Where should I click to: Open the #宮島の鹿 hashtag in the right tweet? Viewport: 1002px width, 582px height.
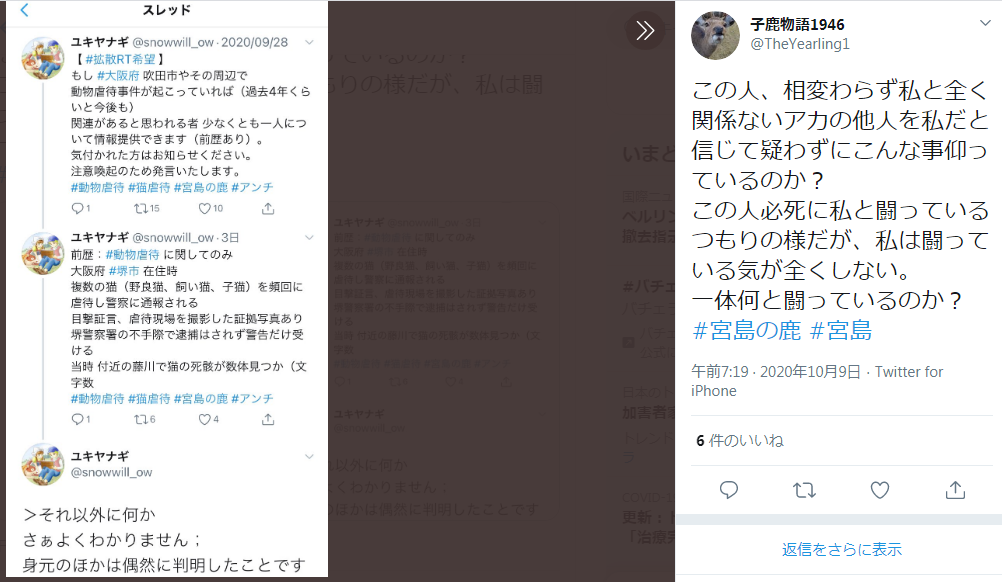click(746, 330)
